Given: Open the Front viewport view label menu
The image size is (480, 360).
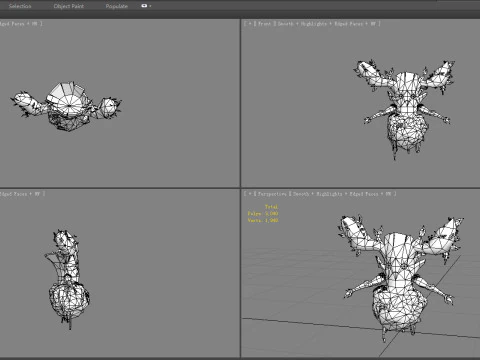Looking at the screenshot, I should [265, 24].
